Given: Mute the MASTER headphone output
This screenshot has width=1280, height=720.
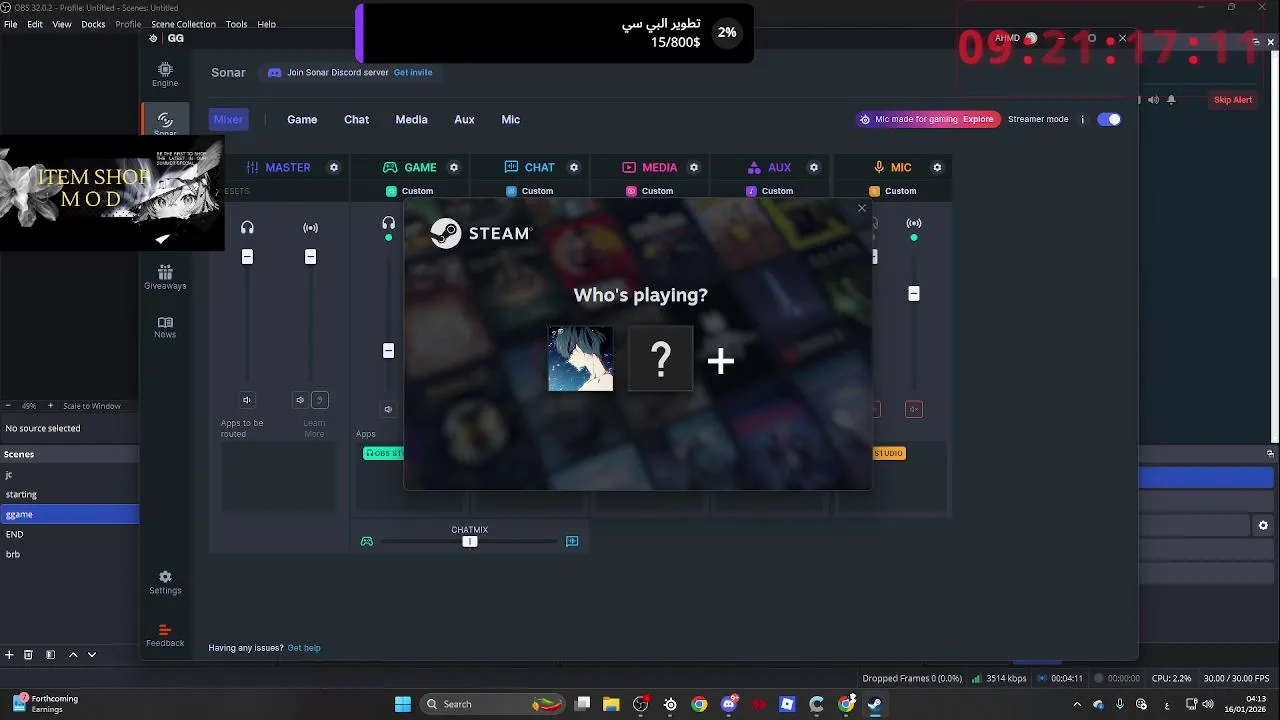Looking at the screenshot, I should pyautogui.click(x=247, y=400).
